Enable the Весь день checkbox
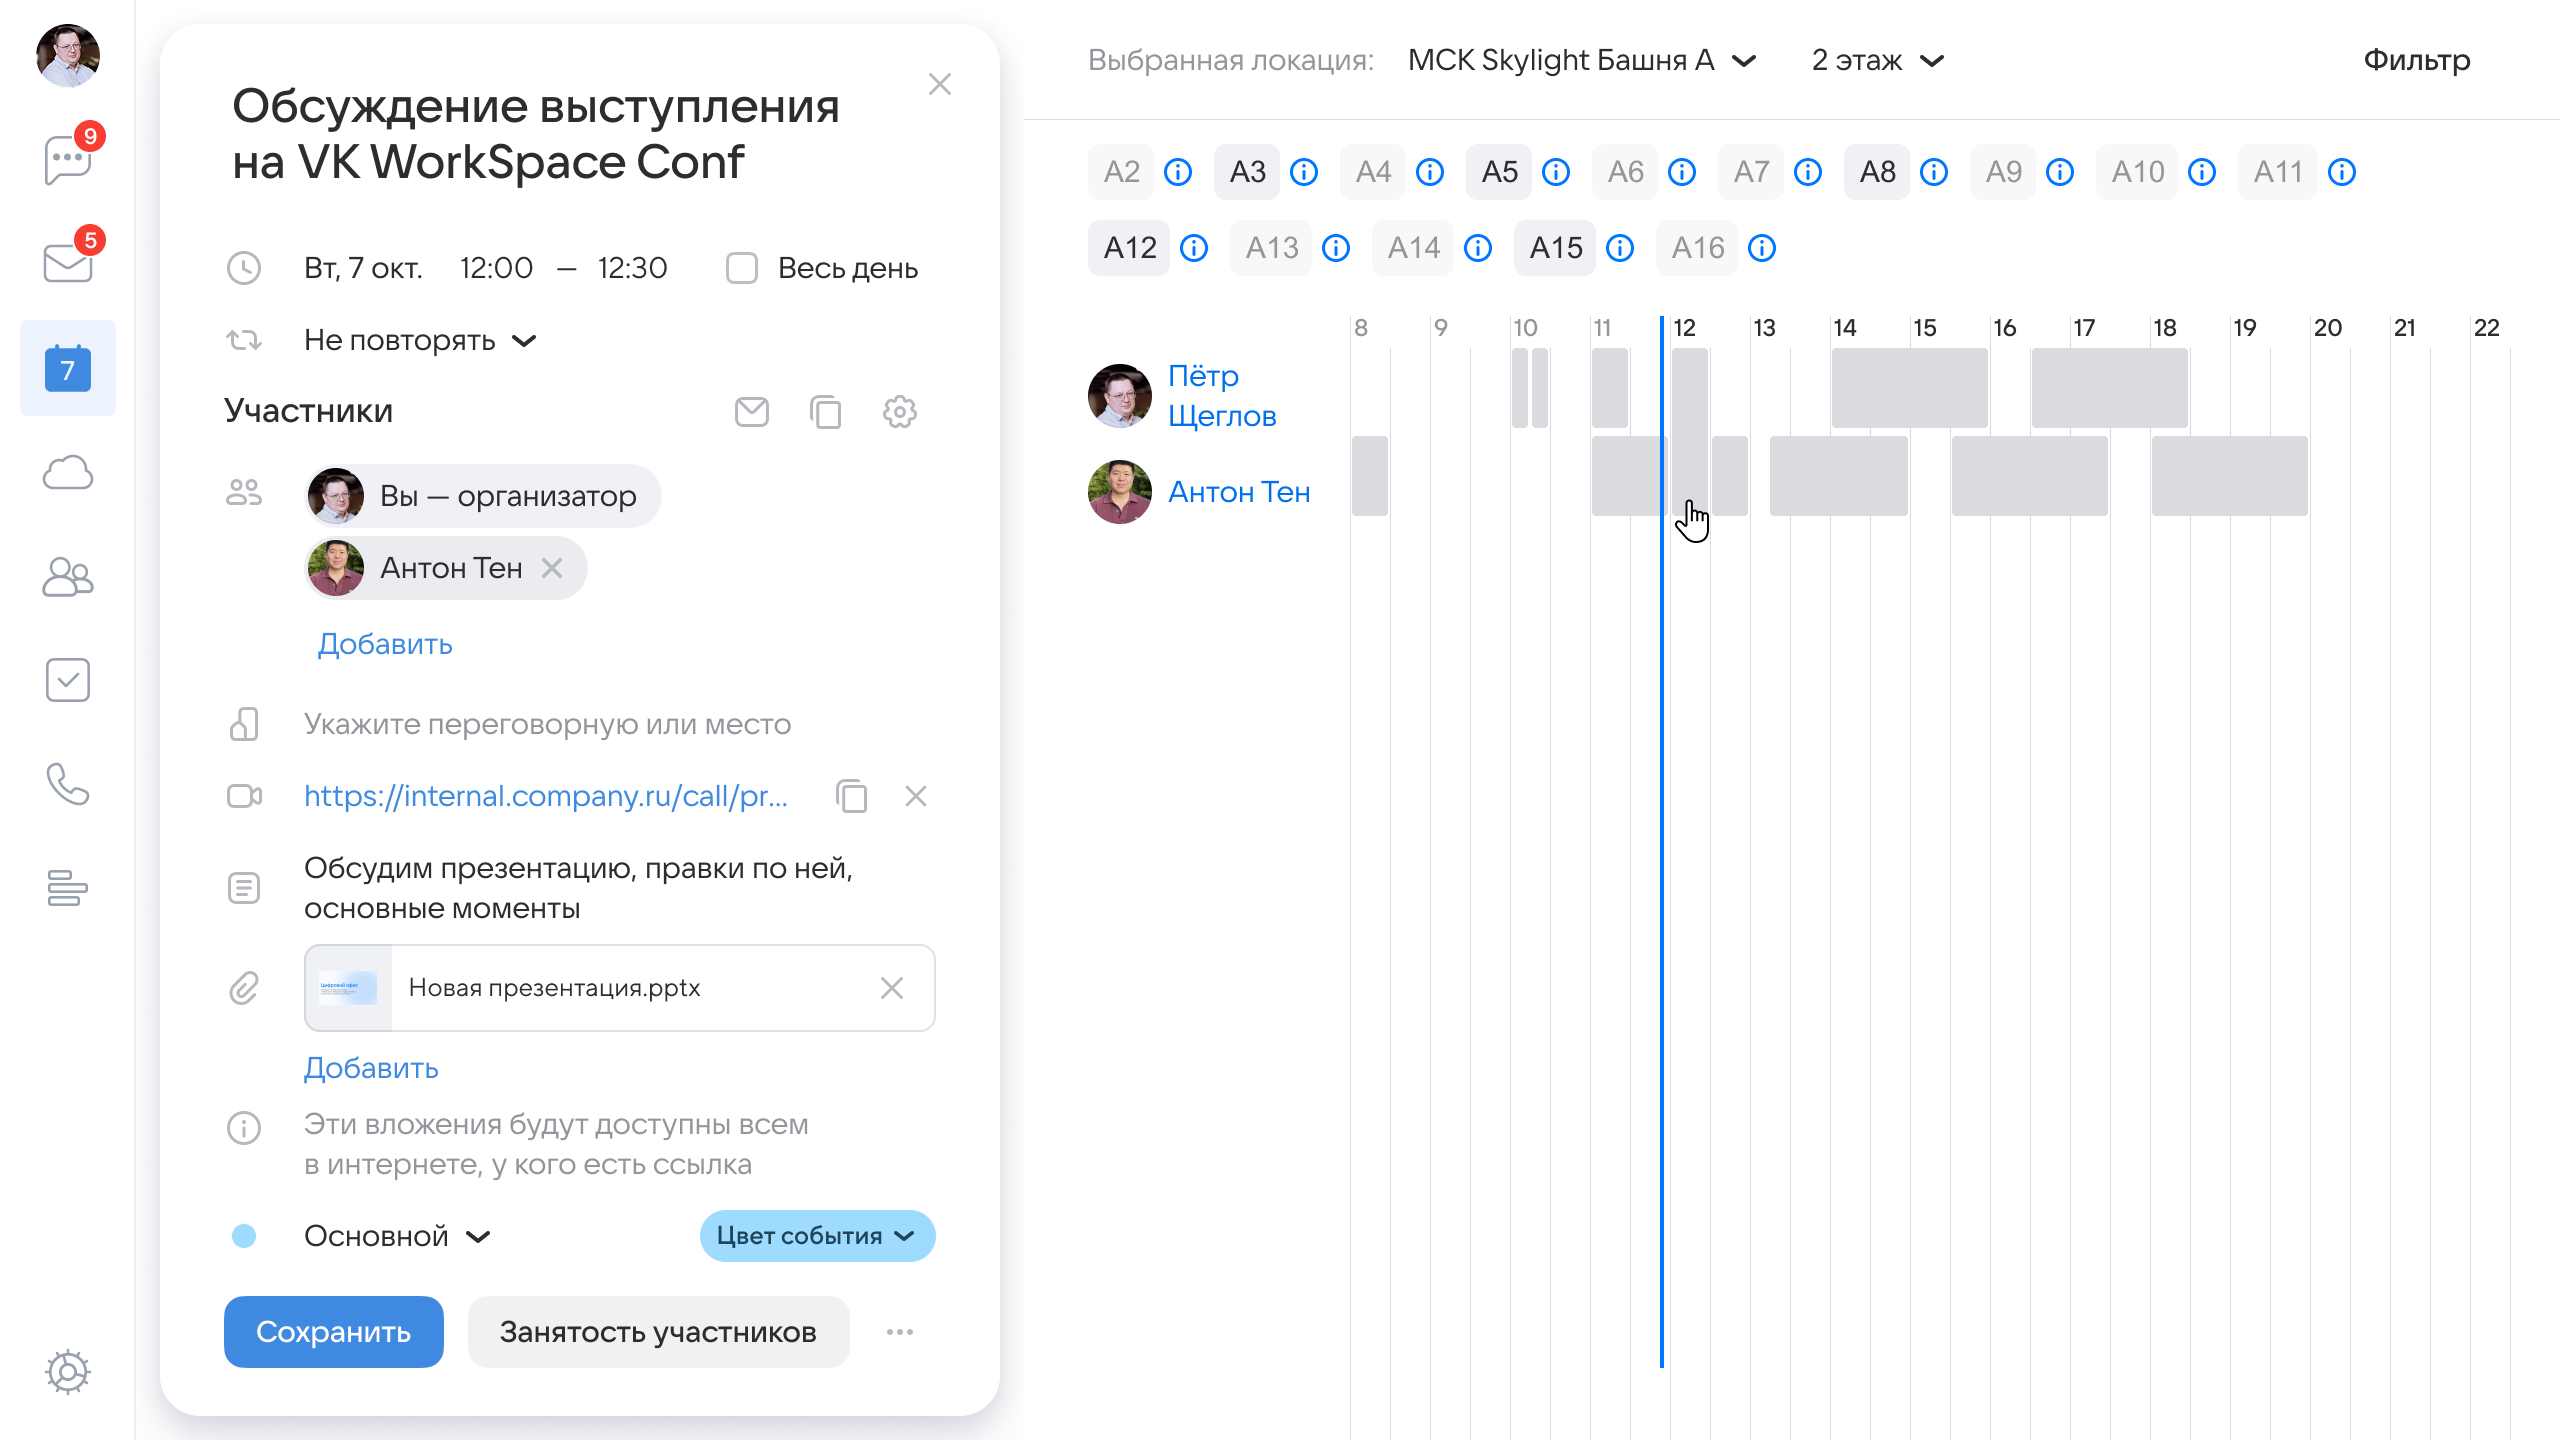2560x1440 pixels. coord(741,268)
